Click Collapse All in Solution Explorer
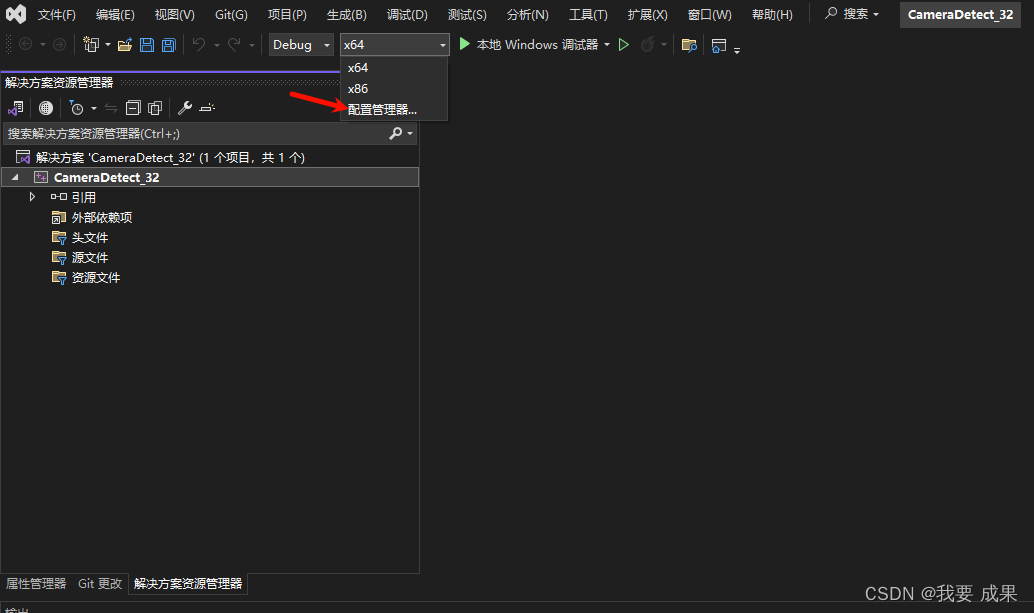 pyautogui.click(x=133, y=108)
